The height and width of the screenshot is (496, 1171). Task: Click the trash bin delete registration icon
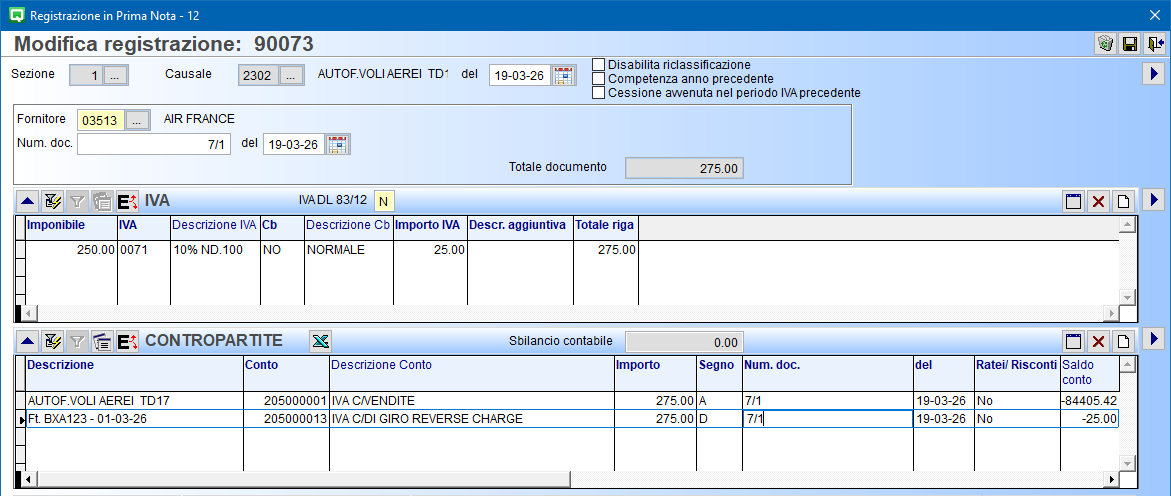(x=1105, y=44)
